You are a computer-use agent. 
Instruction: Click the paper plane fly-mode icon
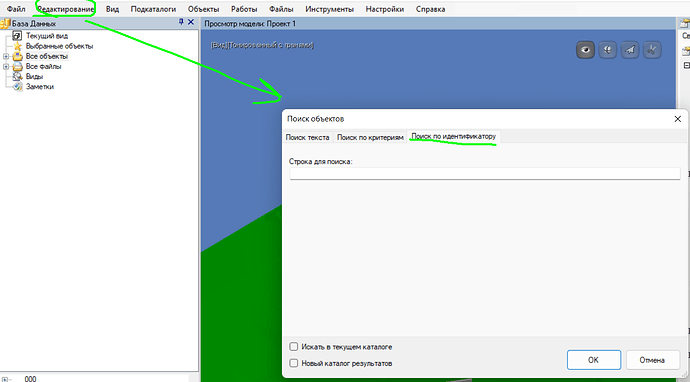tap(630, 50)
